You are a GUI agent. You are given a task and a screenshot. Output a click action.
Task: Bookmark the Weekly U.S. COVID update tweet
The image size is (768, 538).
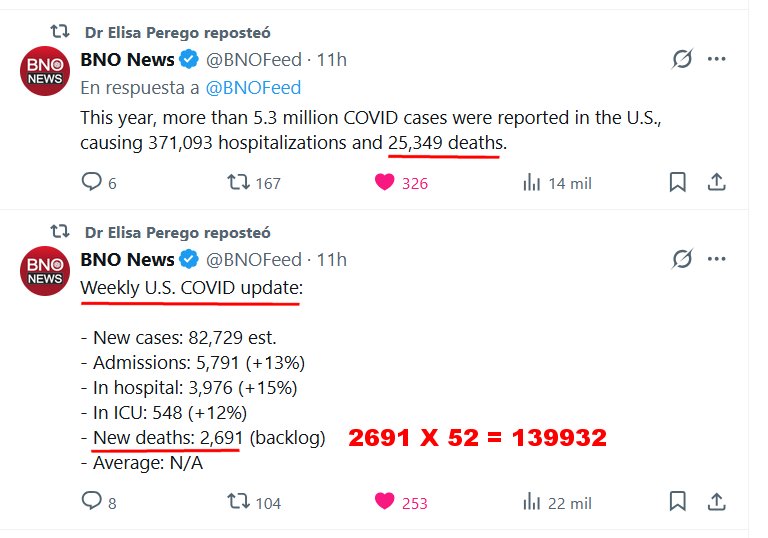677,502
